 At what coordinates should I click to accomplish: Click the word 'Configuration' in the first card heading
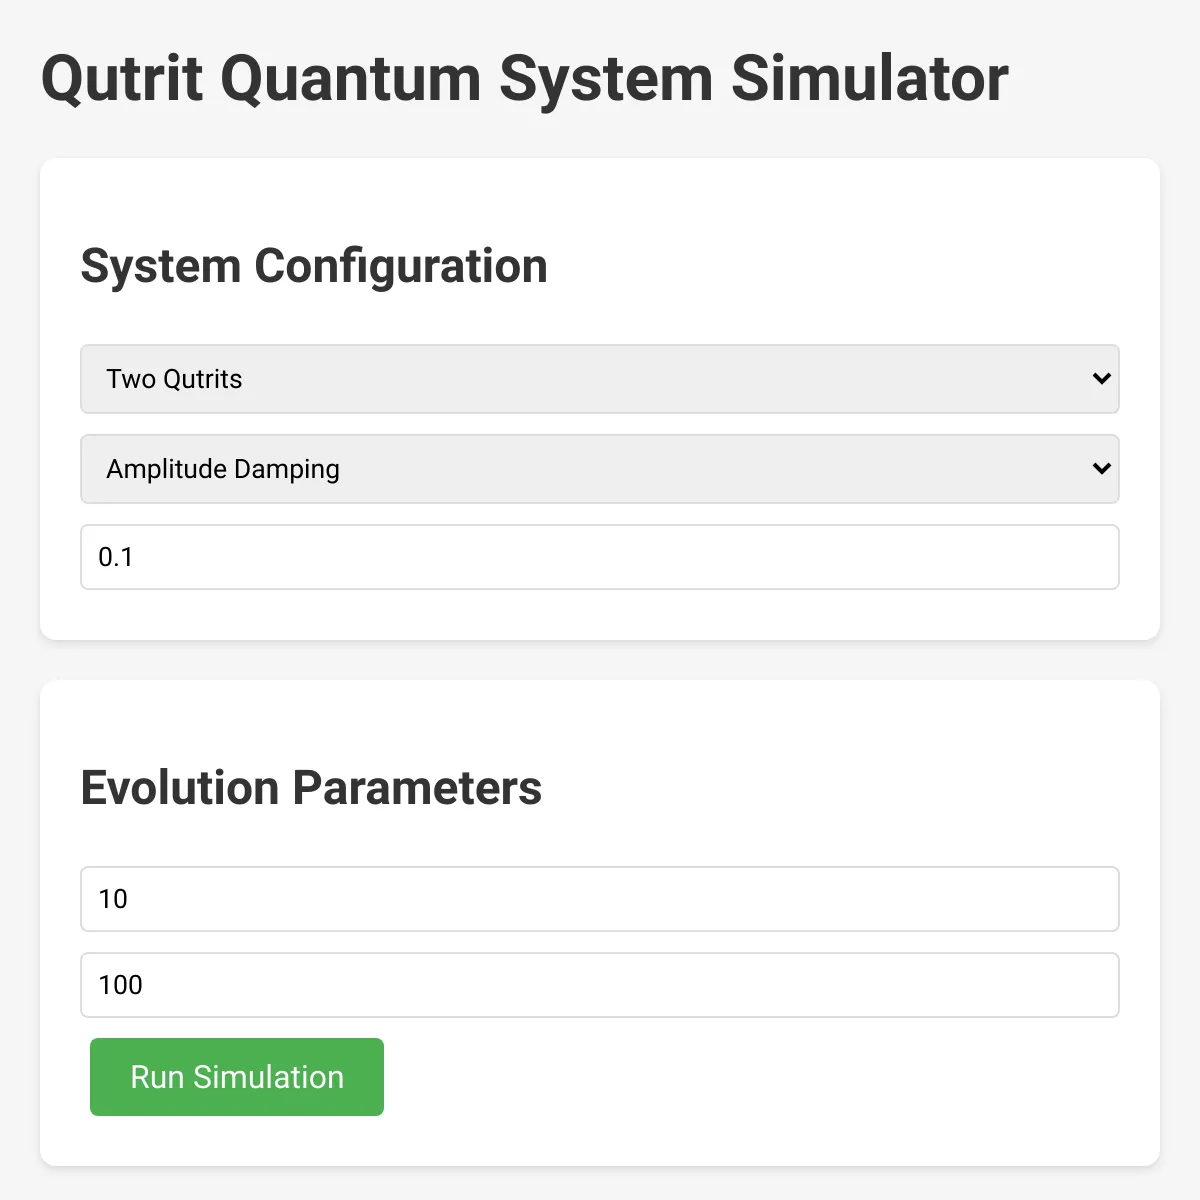pyautogui.click(x=401, y=267)
